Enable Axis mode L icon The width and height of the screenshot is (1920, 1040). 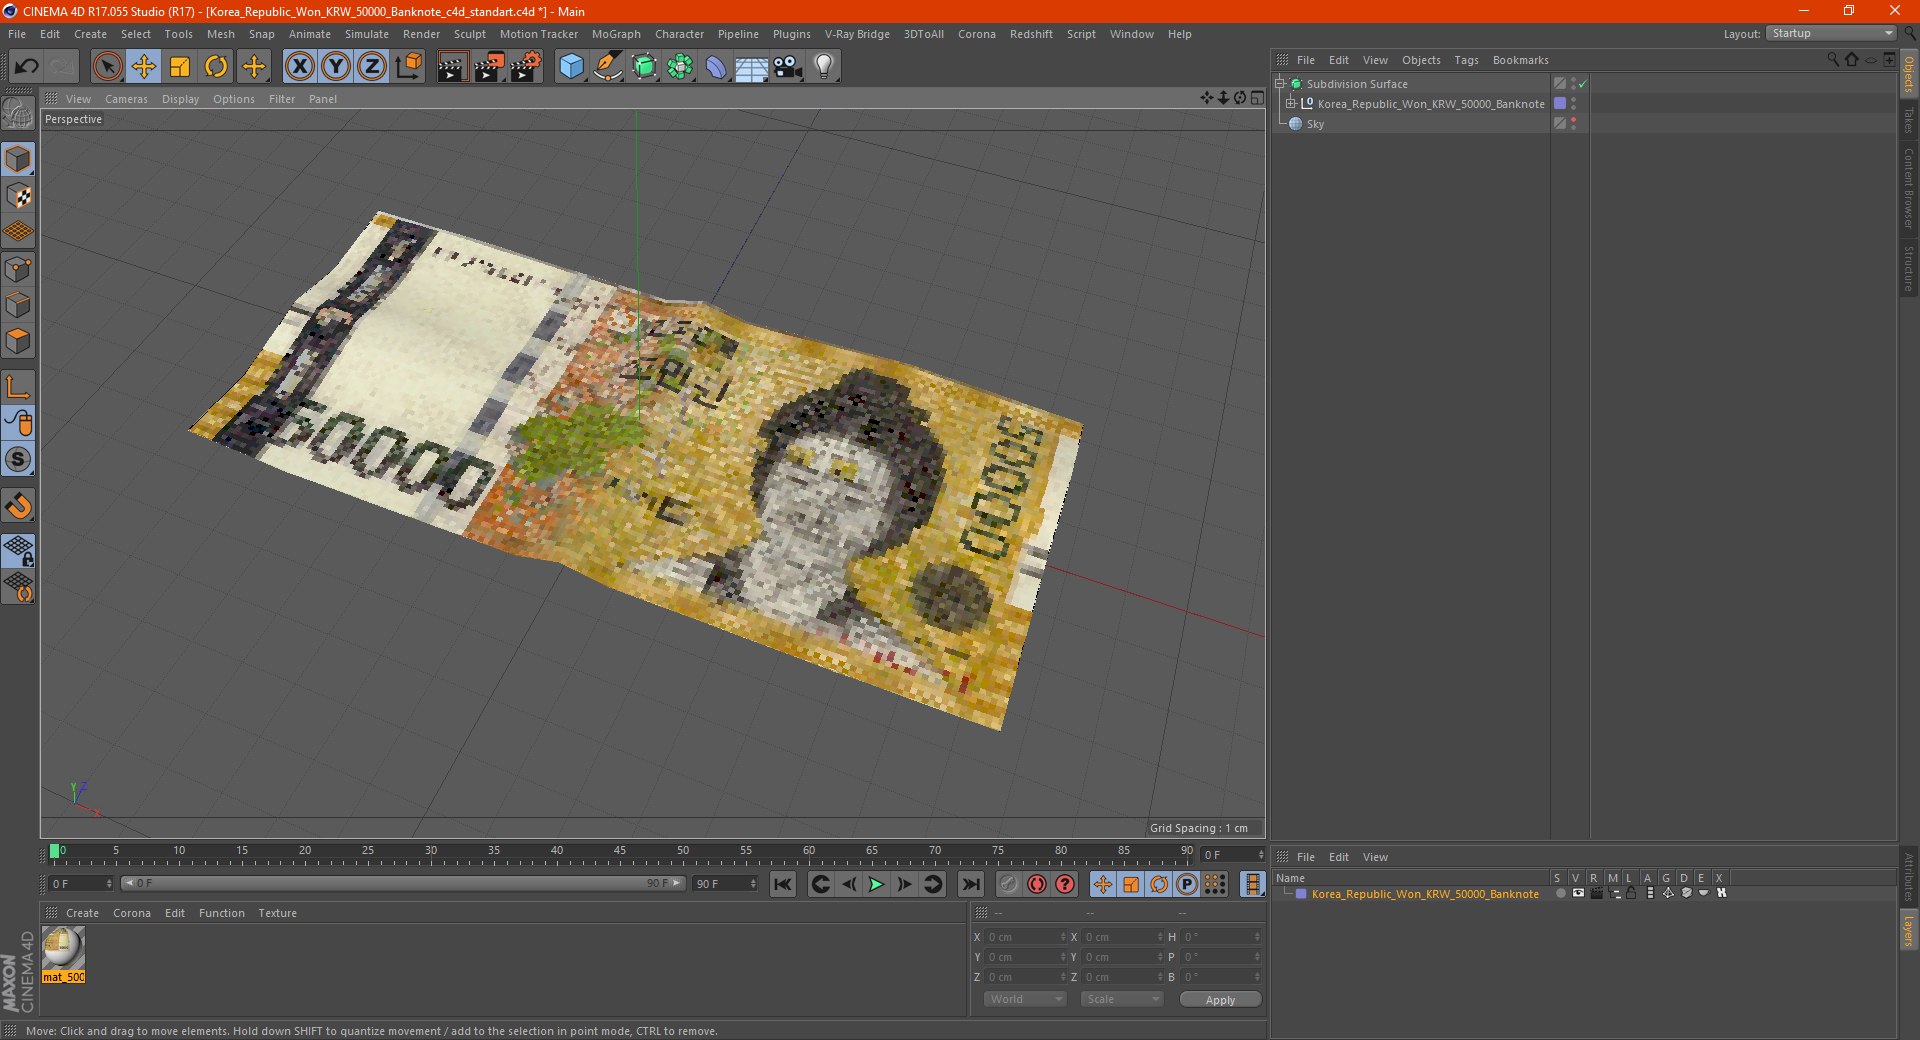point(18,387)
